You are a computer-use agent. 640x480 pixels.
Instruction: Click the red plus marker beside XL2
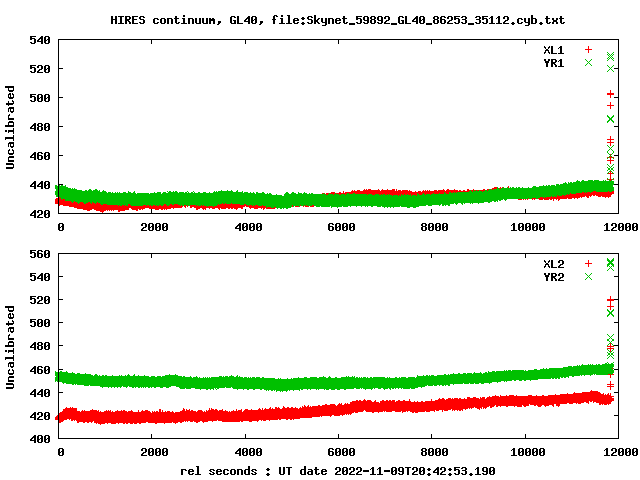coord(588,263)
